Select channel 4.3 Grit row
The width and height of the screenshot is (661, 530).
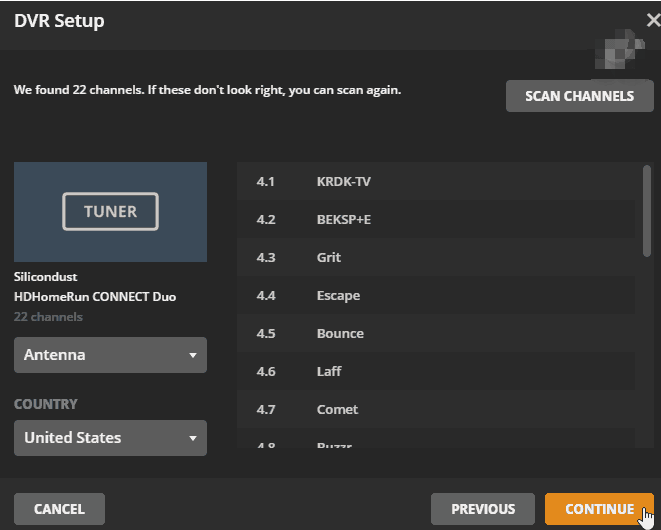(436, 257)
